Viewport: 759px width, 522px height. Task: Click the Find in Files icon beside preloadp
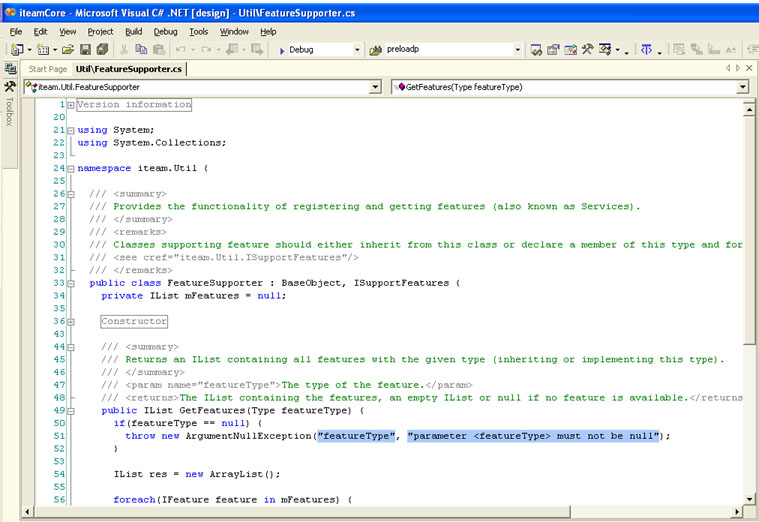click(x=376, y=50)
